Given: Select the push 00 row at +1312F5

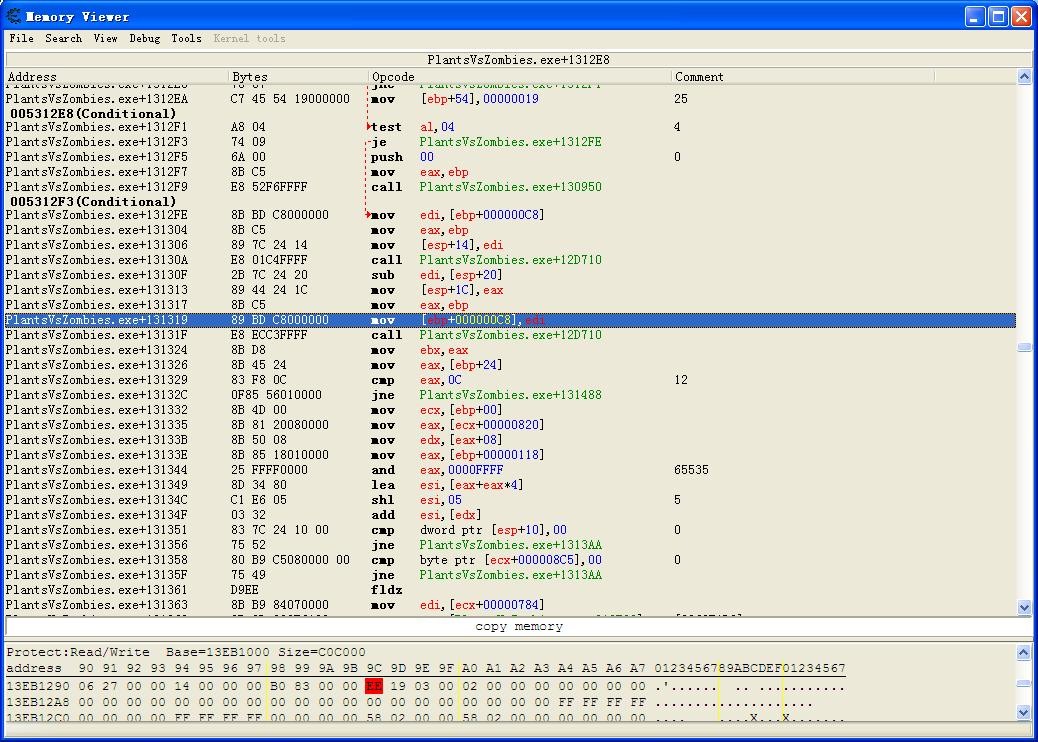Looking at the screenshot, I should [510, 157].
